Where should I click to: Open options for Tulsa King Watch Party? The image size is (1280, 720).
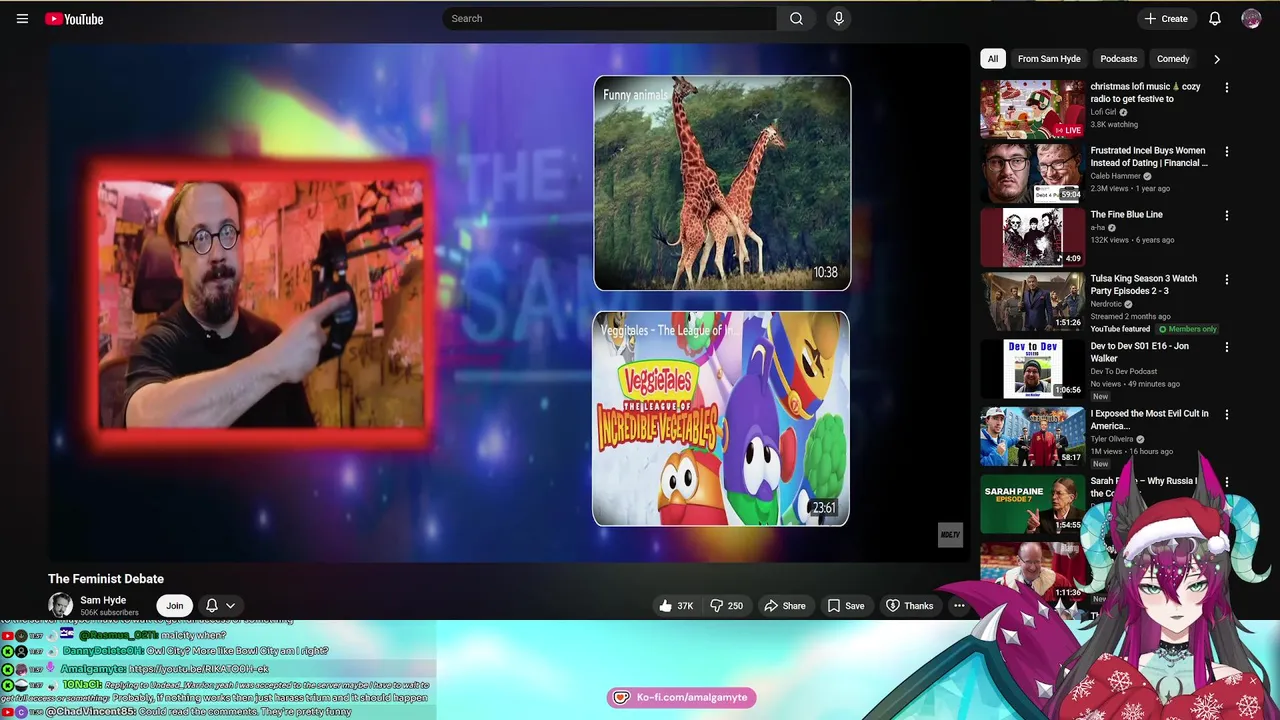(1227, 280)
